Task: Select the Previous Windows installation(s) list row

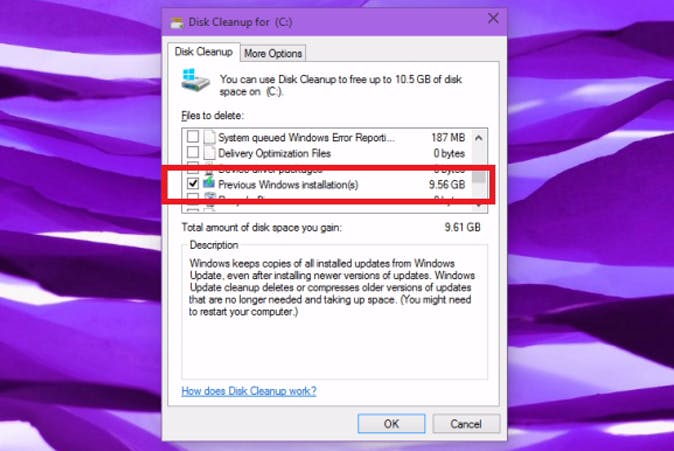Action: pos(328,184)
